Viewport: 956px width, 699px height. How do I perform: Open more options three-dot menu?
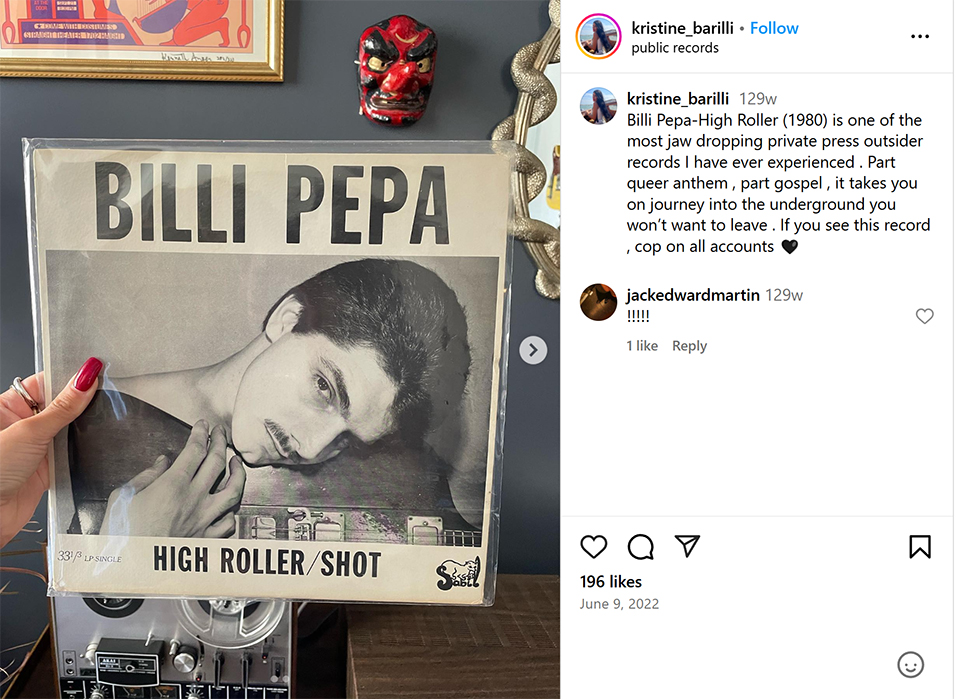920,37
